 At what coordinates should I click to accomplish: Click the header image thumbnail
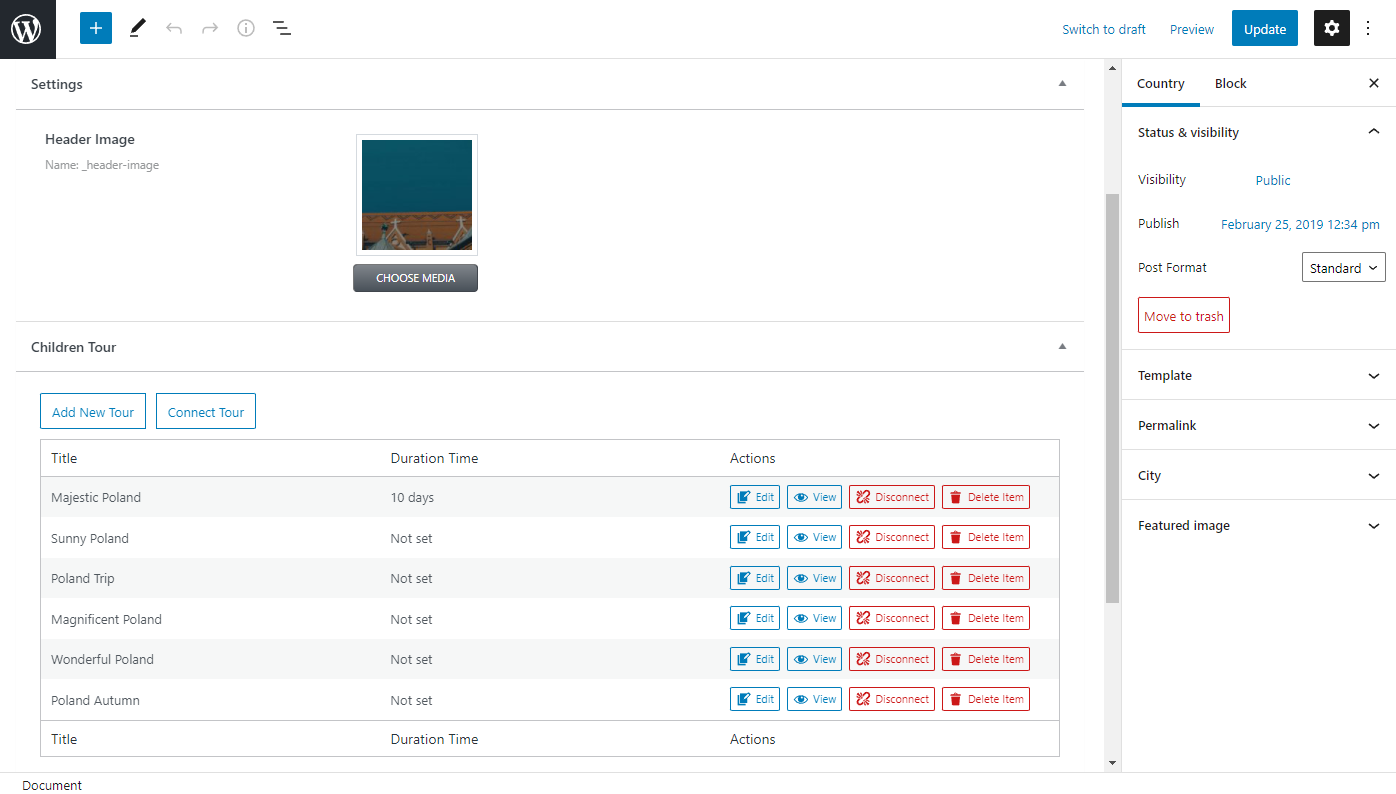click(x=417, y=195)
